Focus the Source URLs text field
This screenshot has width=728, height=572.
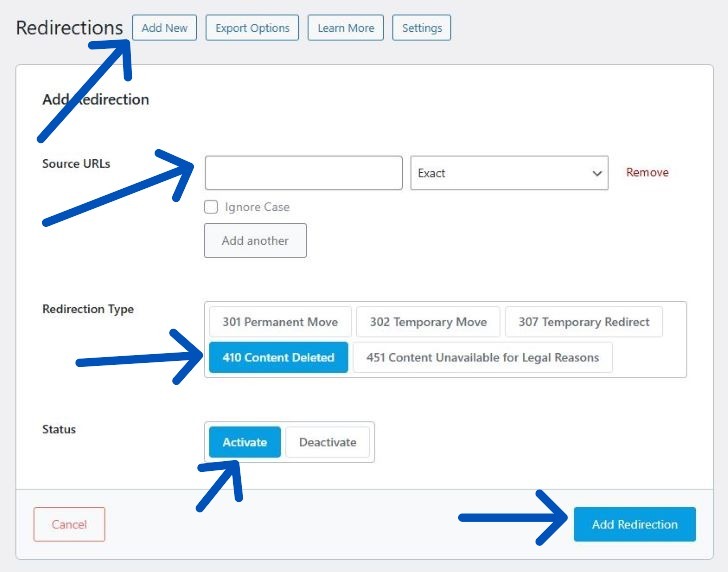coord(303,173)
